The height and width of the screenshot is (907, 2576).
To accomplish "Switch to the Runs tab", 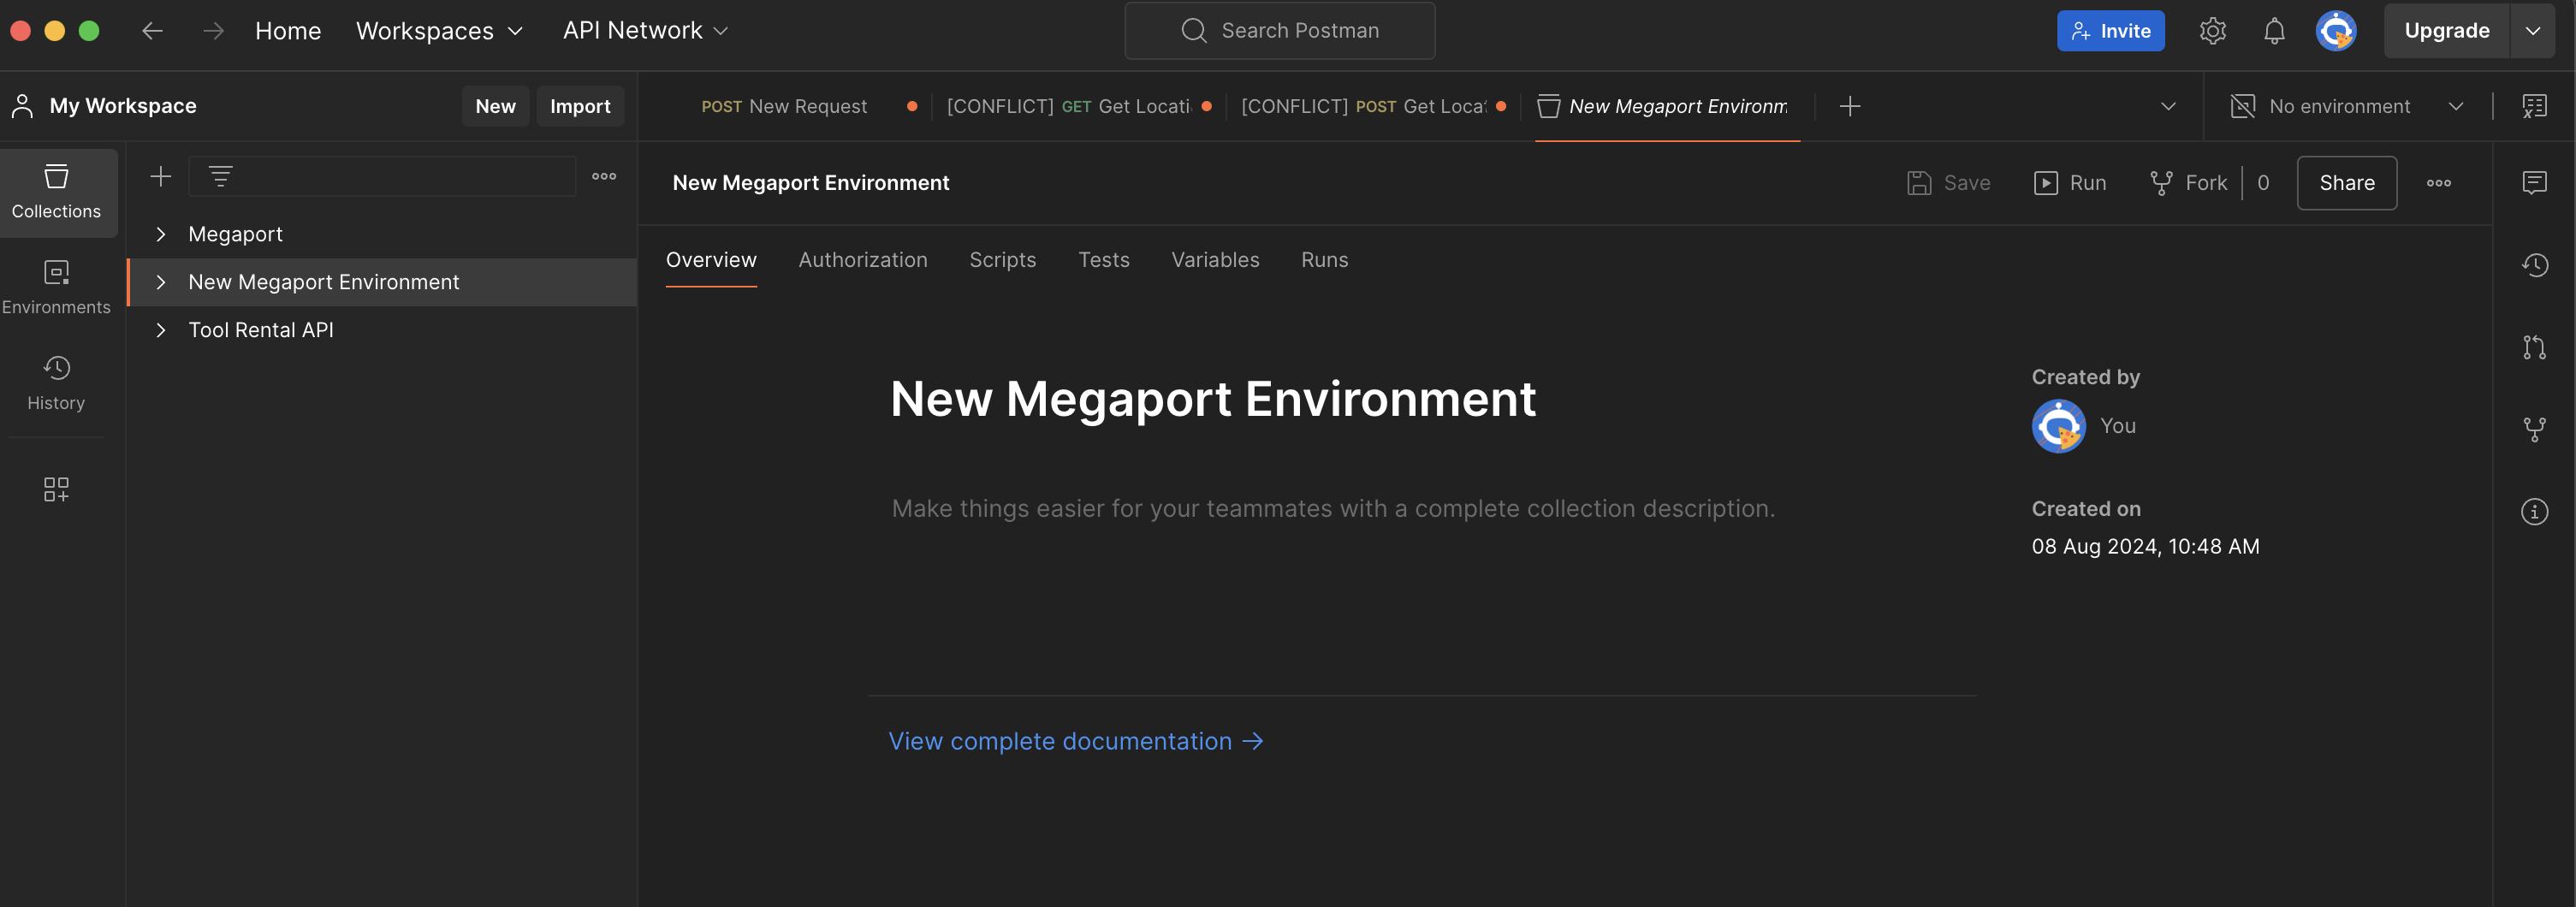I will click(x=1325, y=260).
